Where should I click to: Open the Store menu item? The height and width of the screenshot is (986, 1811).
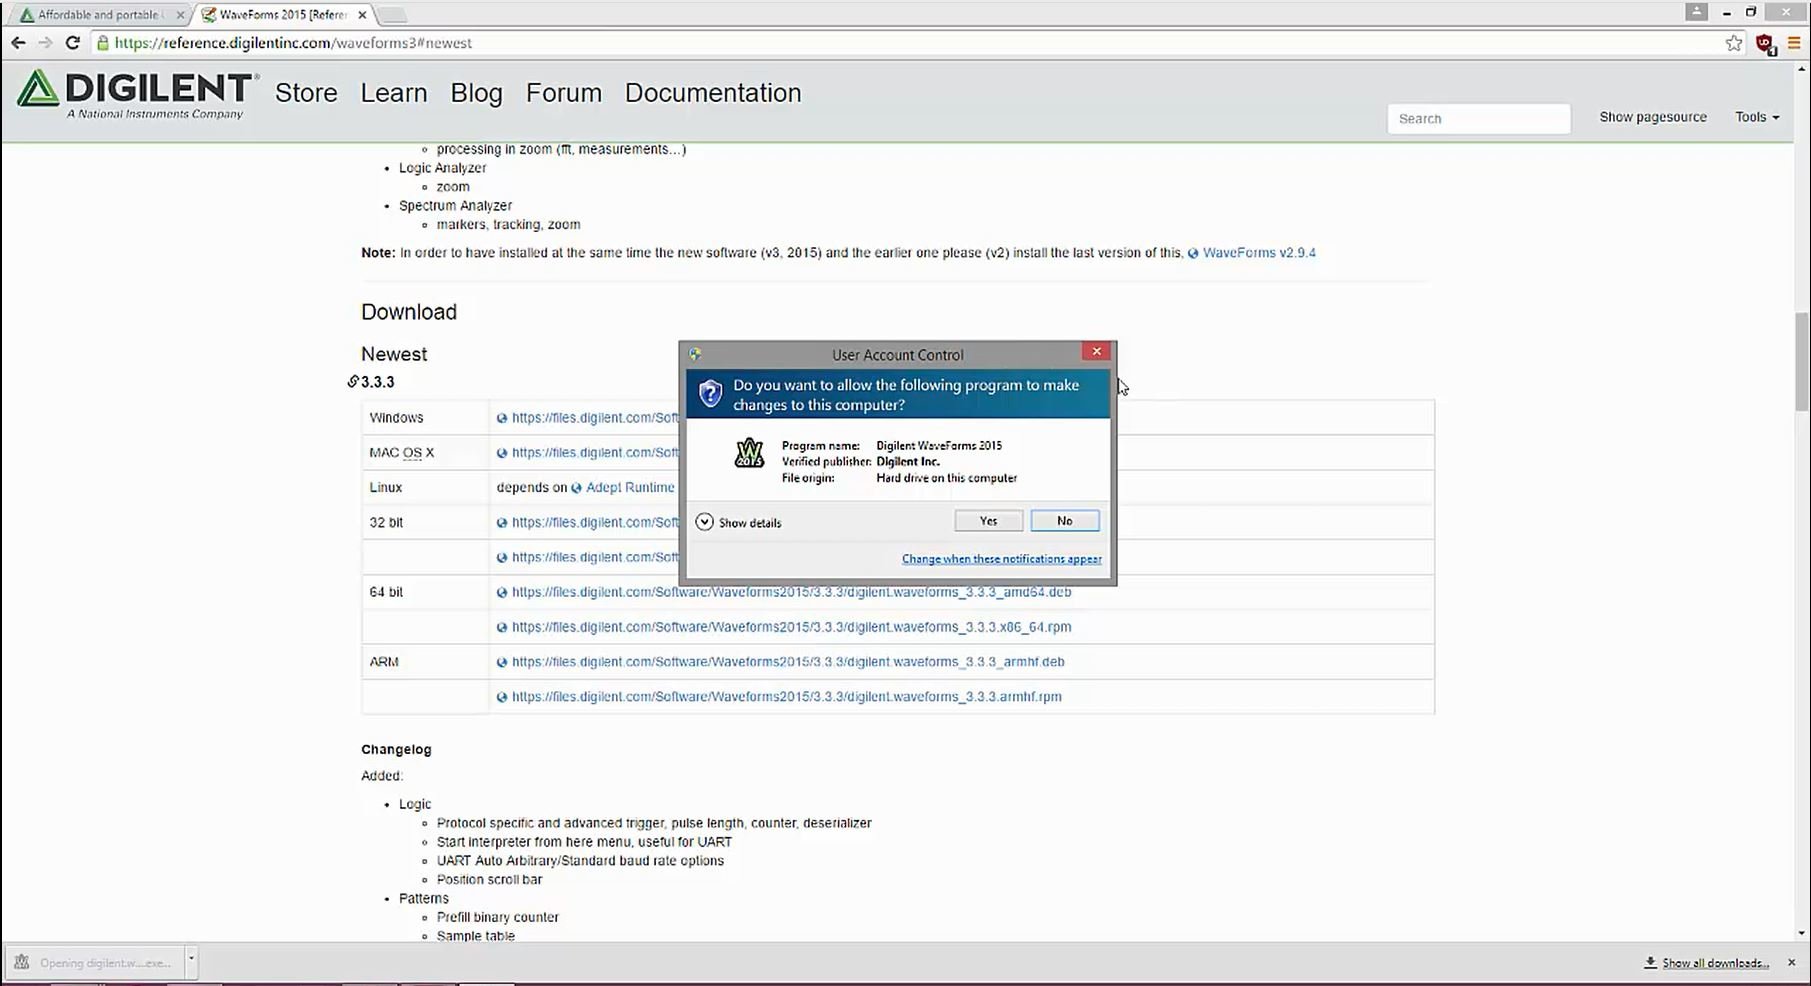click(x=306, y=93)
